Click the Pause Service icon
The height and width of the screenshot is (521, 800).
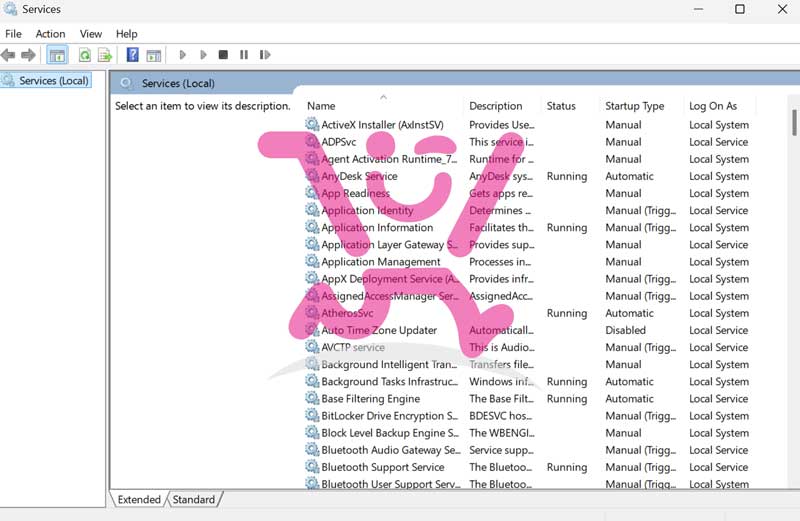tap(244, 55)
